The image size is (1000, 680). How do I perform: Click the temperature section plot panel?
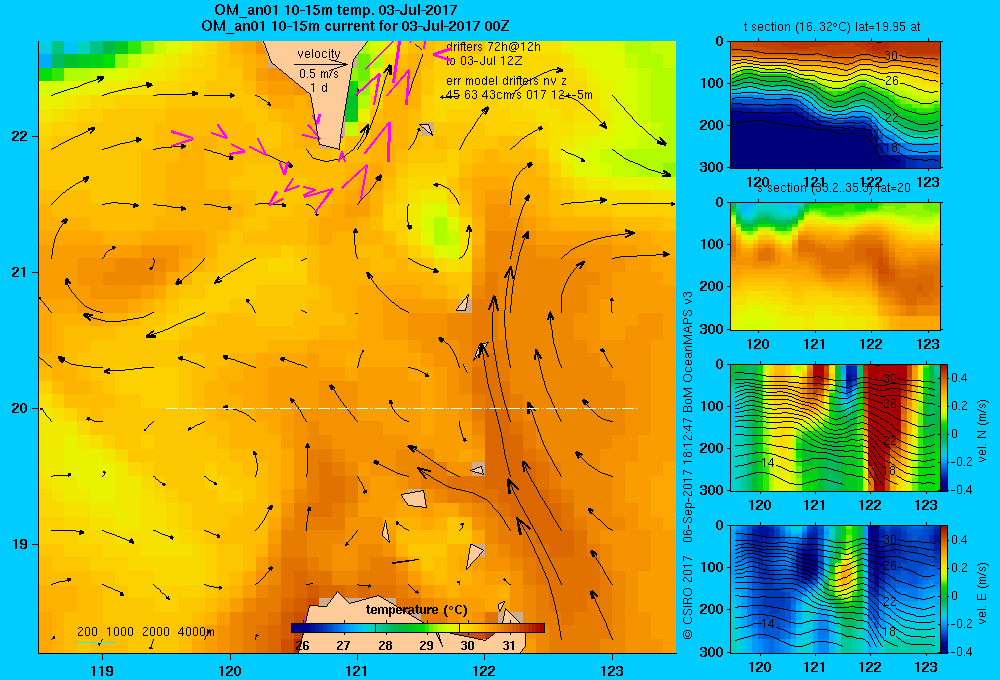click(835, 105)
